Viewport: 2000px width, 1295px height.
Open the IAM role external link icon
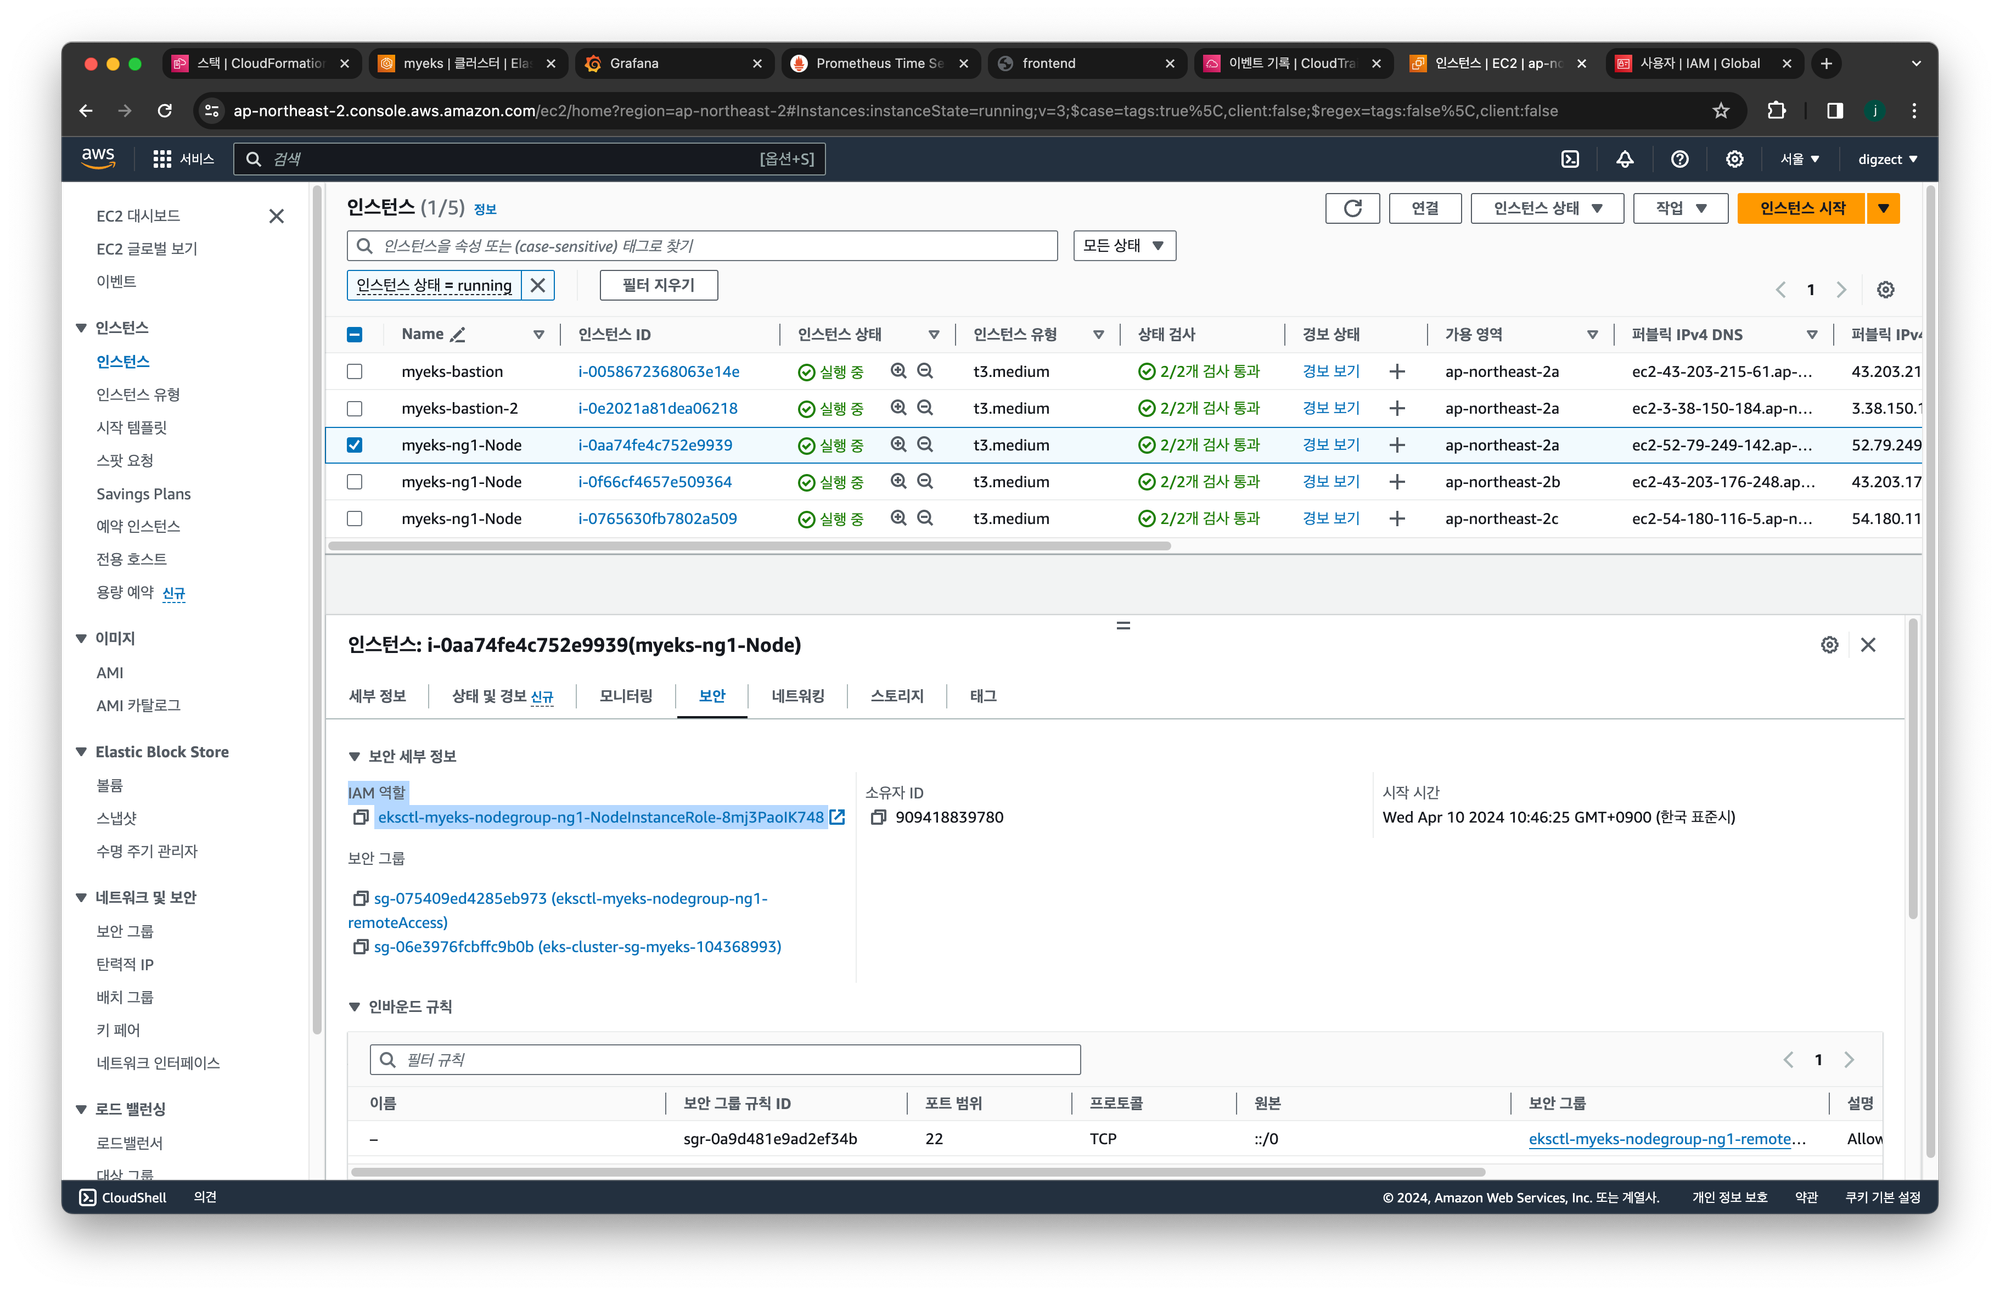pyautogui.click(x=837, y=817)
